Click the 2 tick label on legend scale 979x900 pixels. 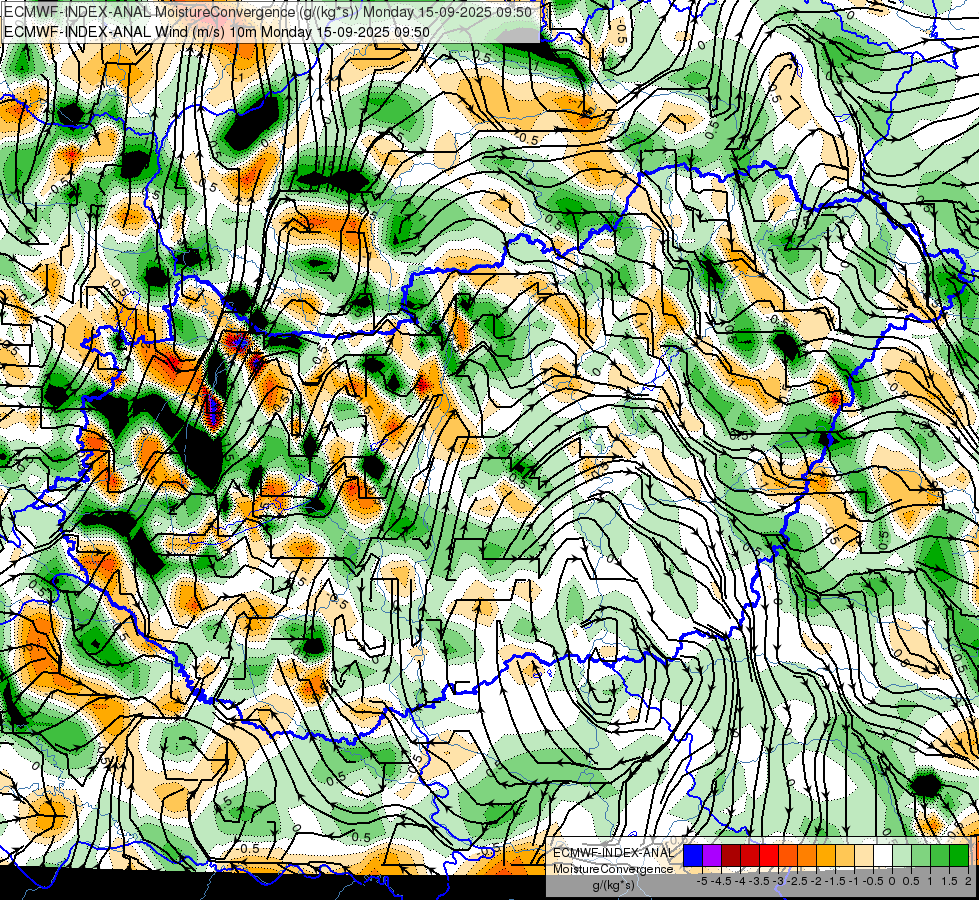(x=968, y=881)
